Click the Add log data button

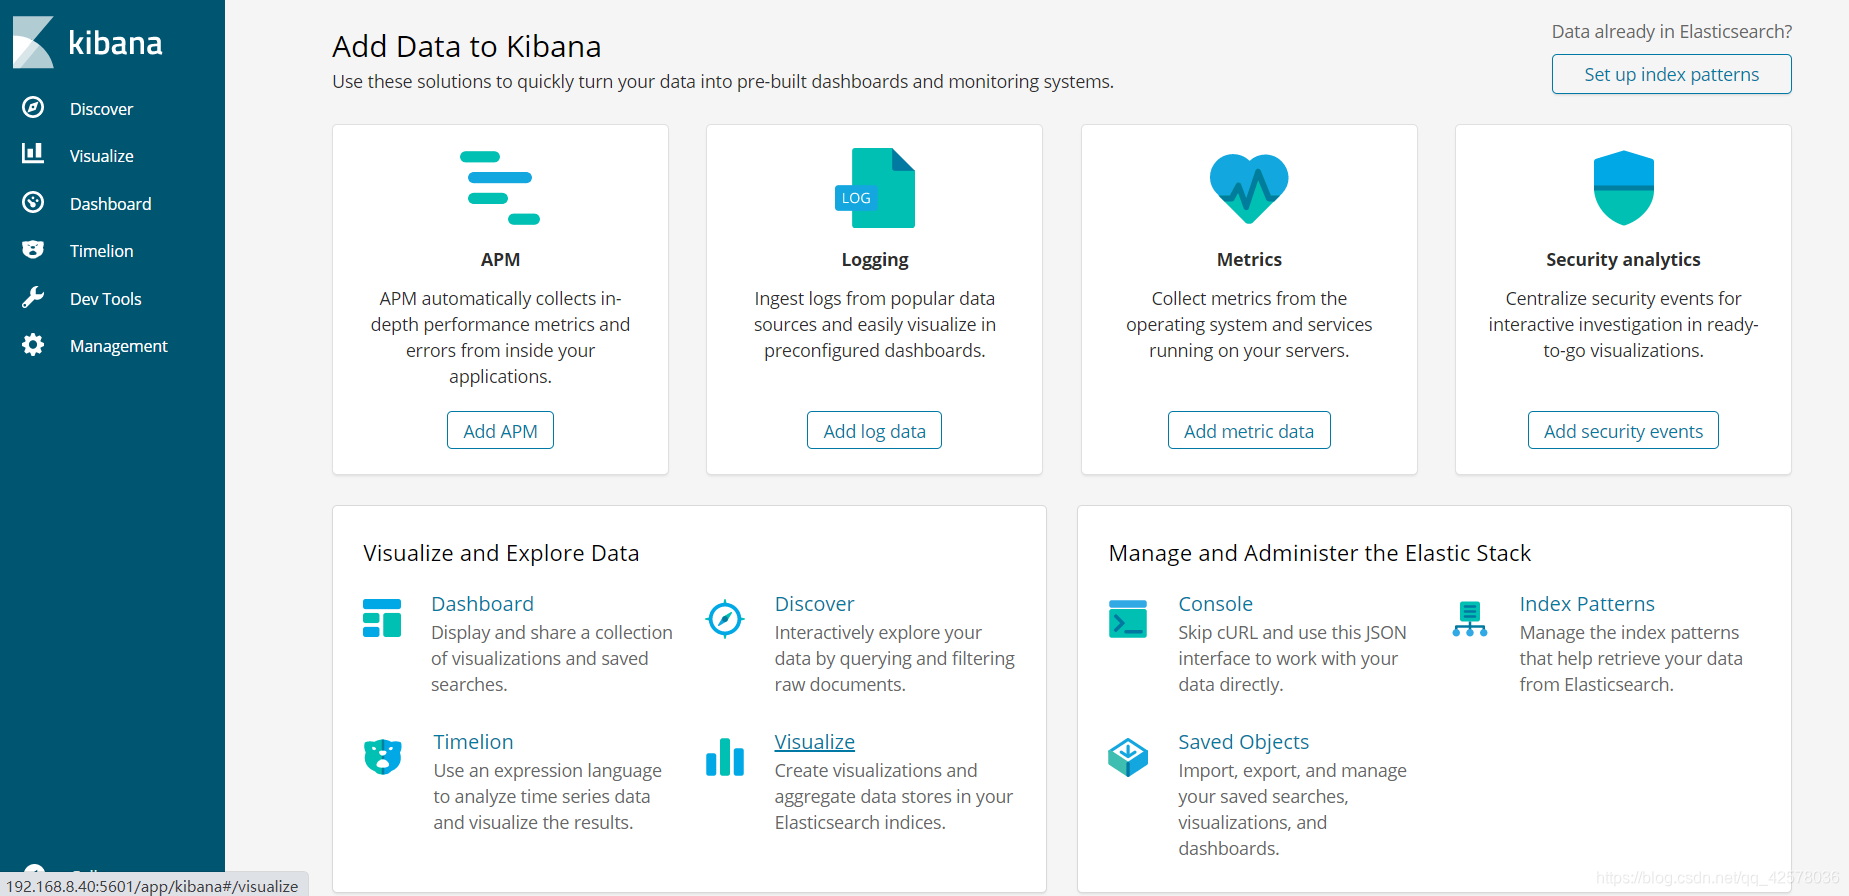point(874,430)
